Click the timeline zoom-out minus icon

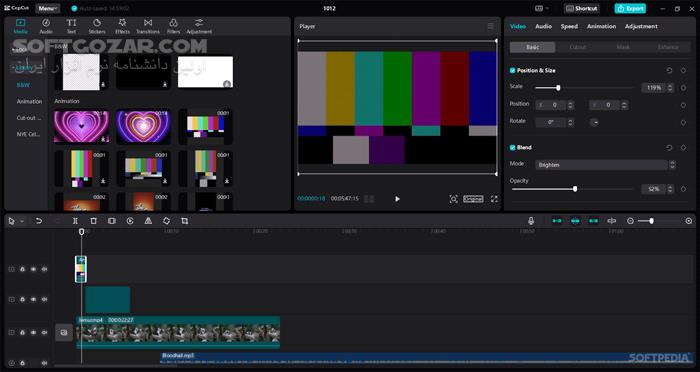coord(630,221)
